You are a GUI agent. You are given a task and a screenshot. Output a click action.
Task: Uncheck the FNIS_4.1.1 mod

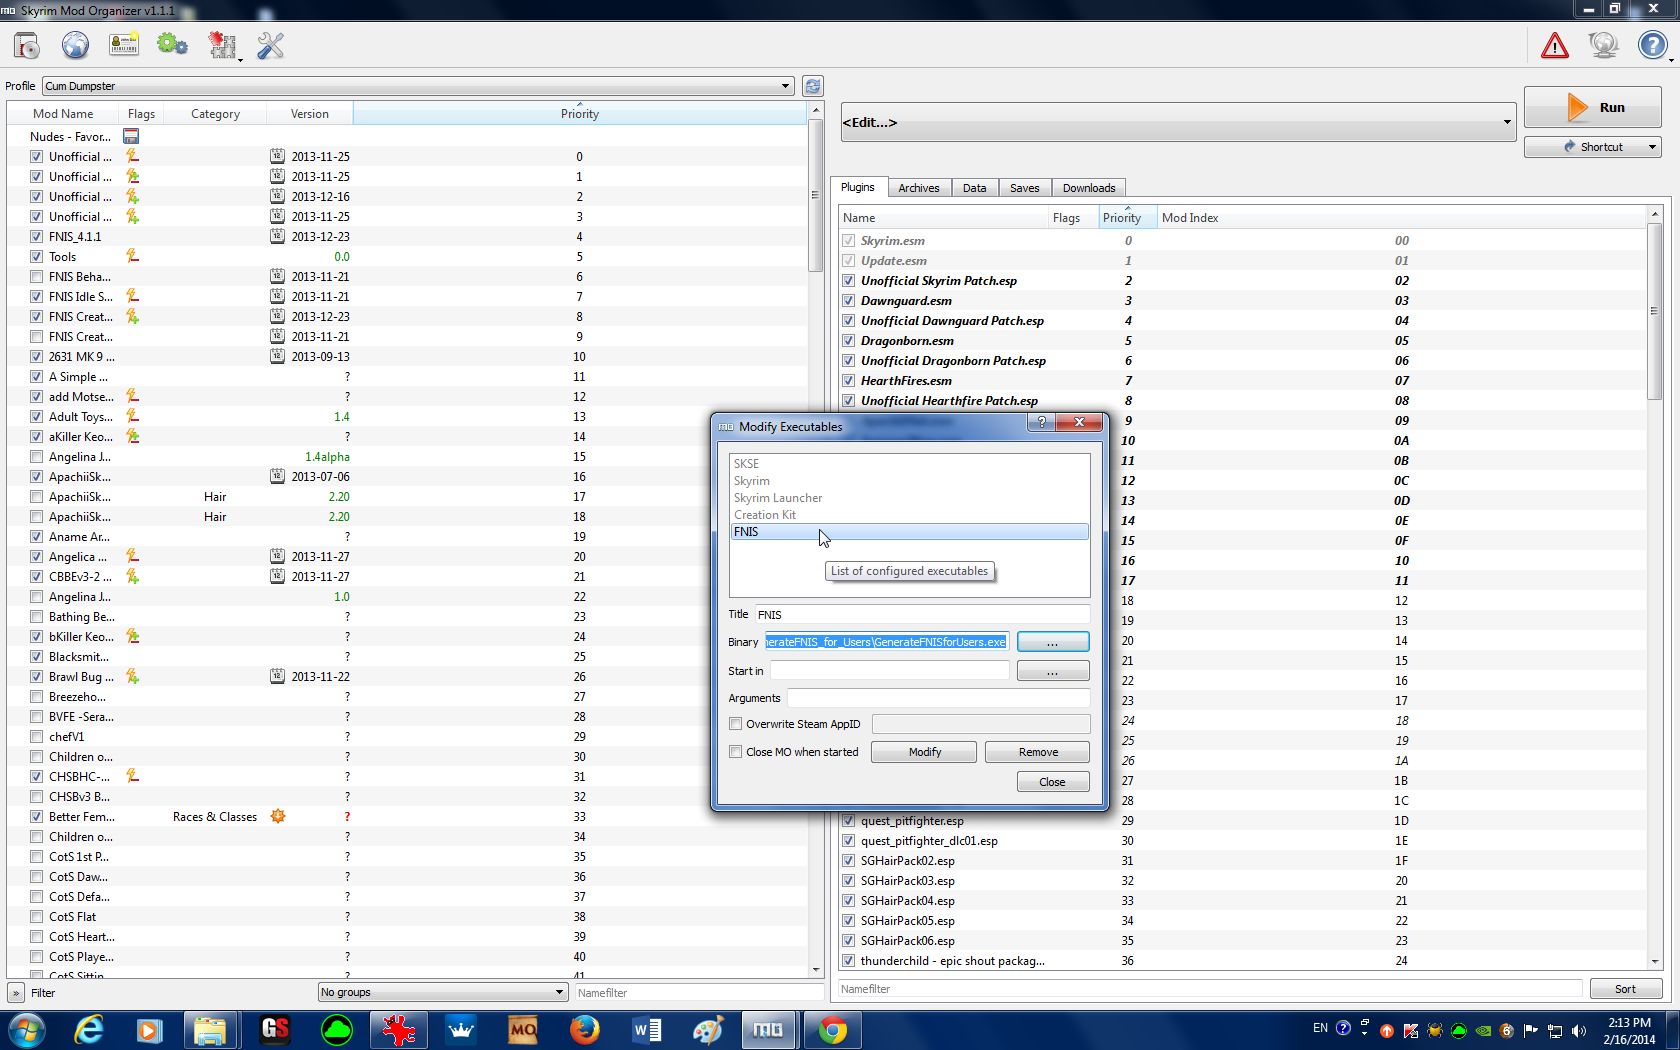[37, 237]
